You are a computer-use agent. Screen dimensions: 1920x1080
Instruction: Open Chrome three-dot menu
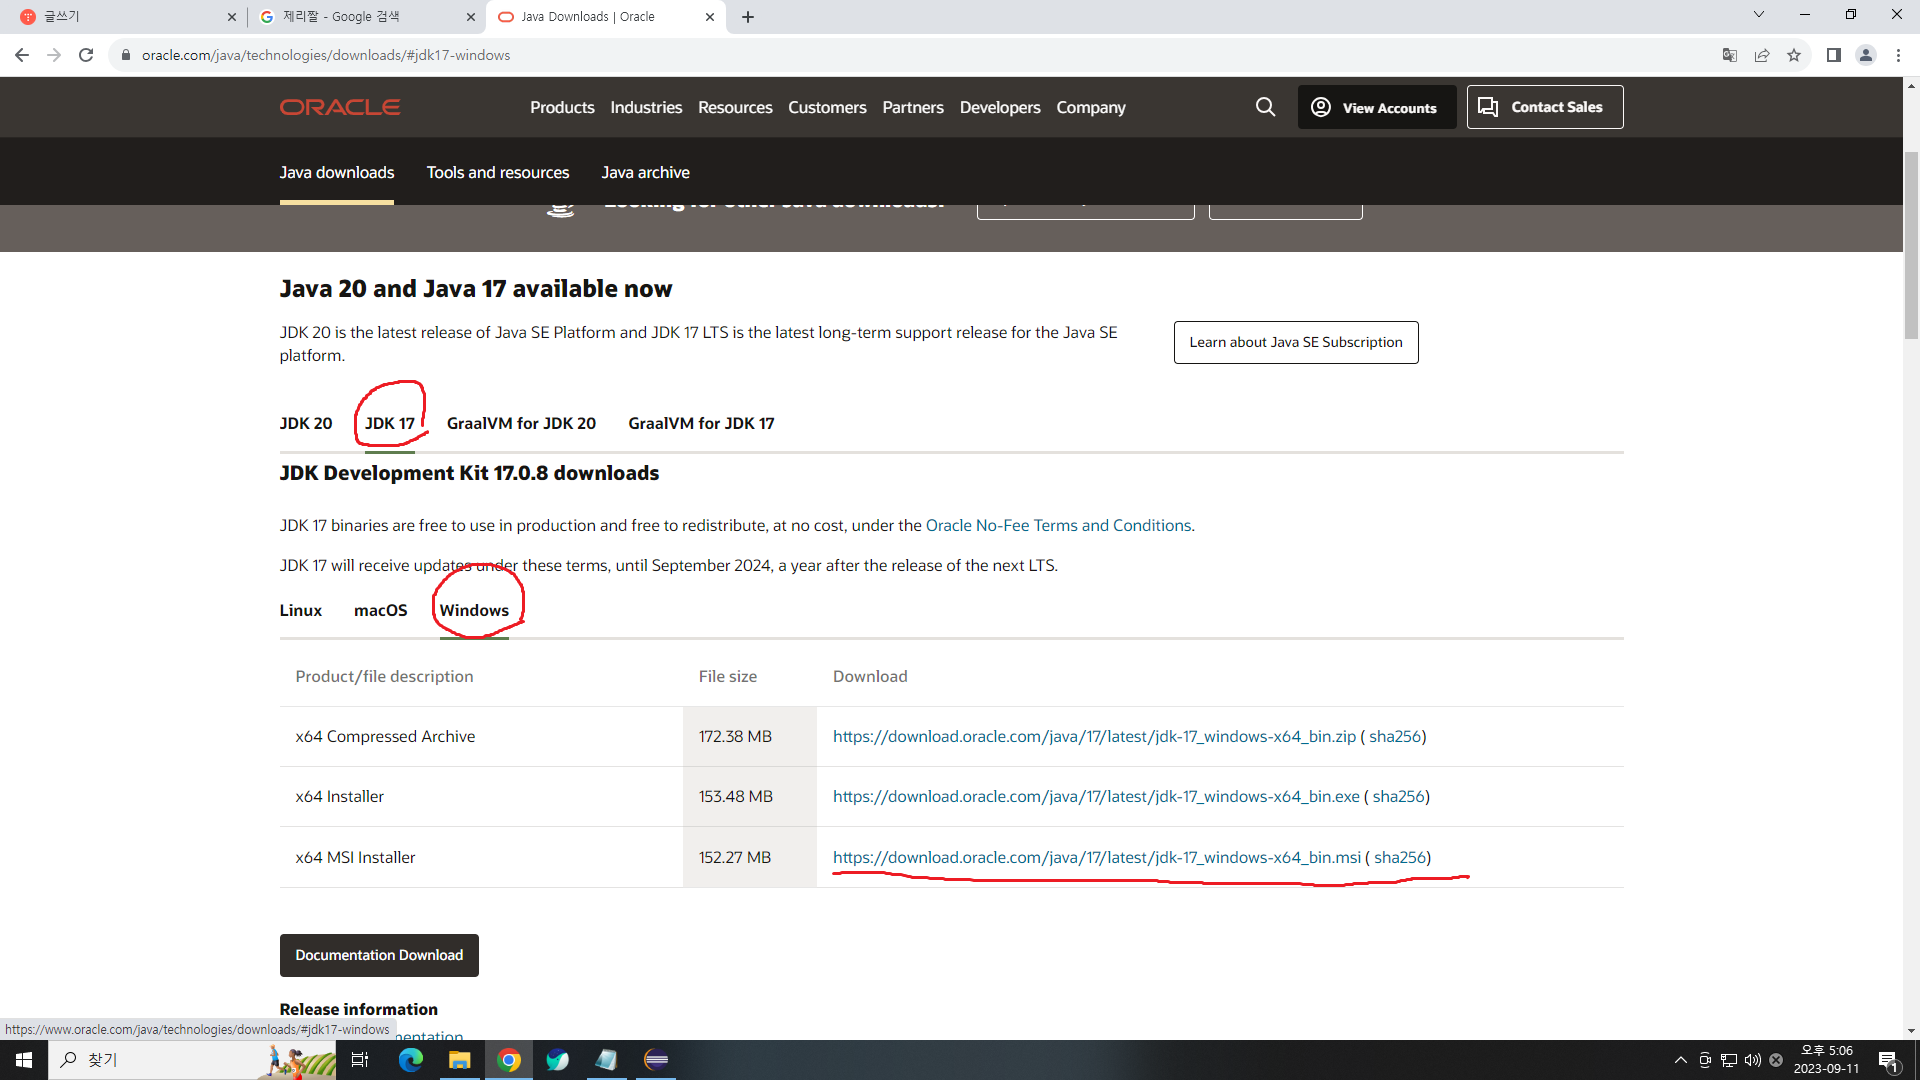tap(1898, 55)
